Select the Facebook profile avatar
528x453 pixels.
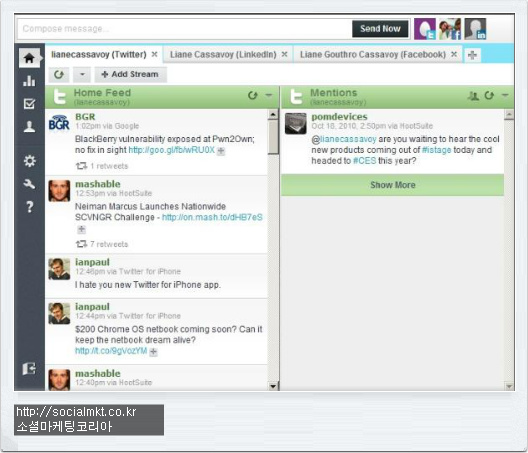[450, 29]
